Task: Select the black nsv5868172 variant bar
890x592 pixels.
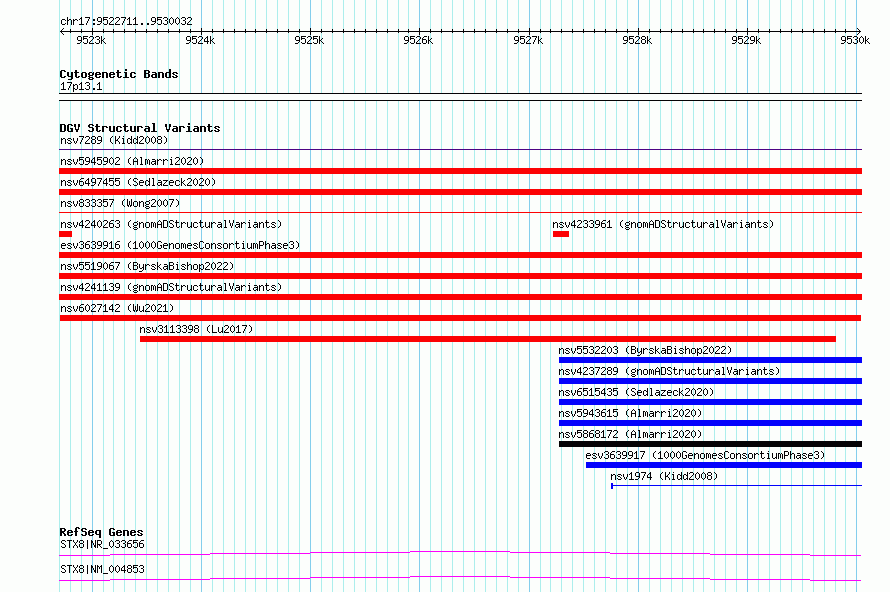Action: (710, 444)
